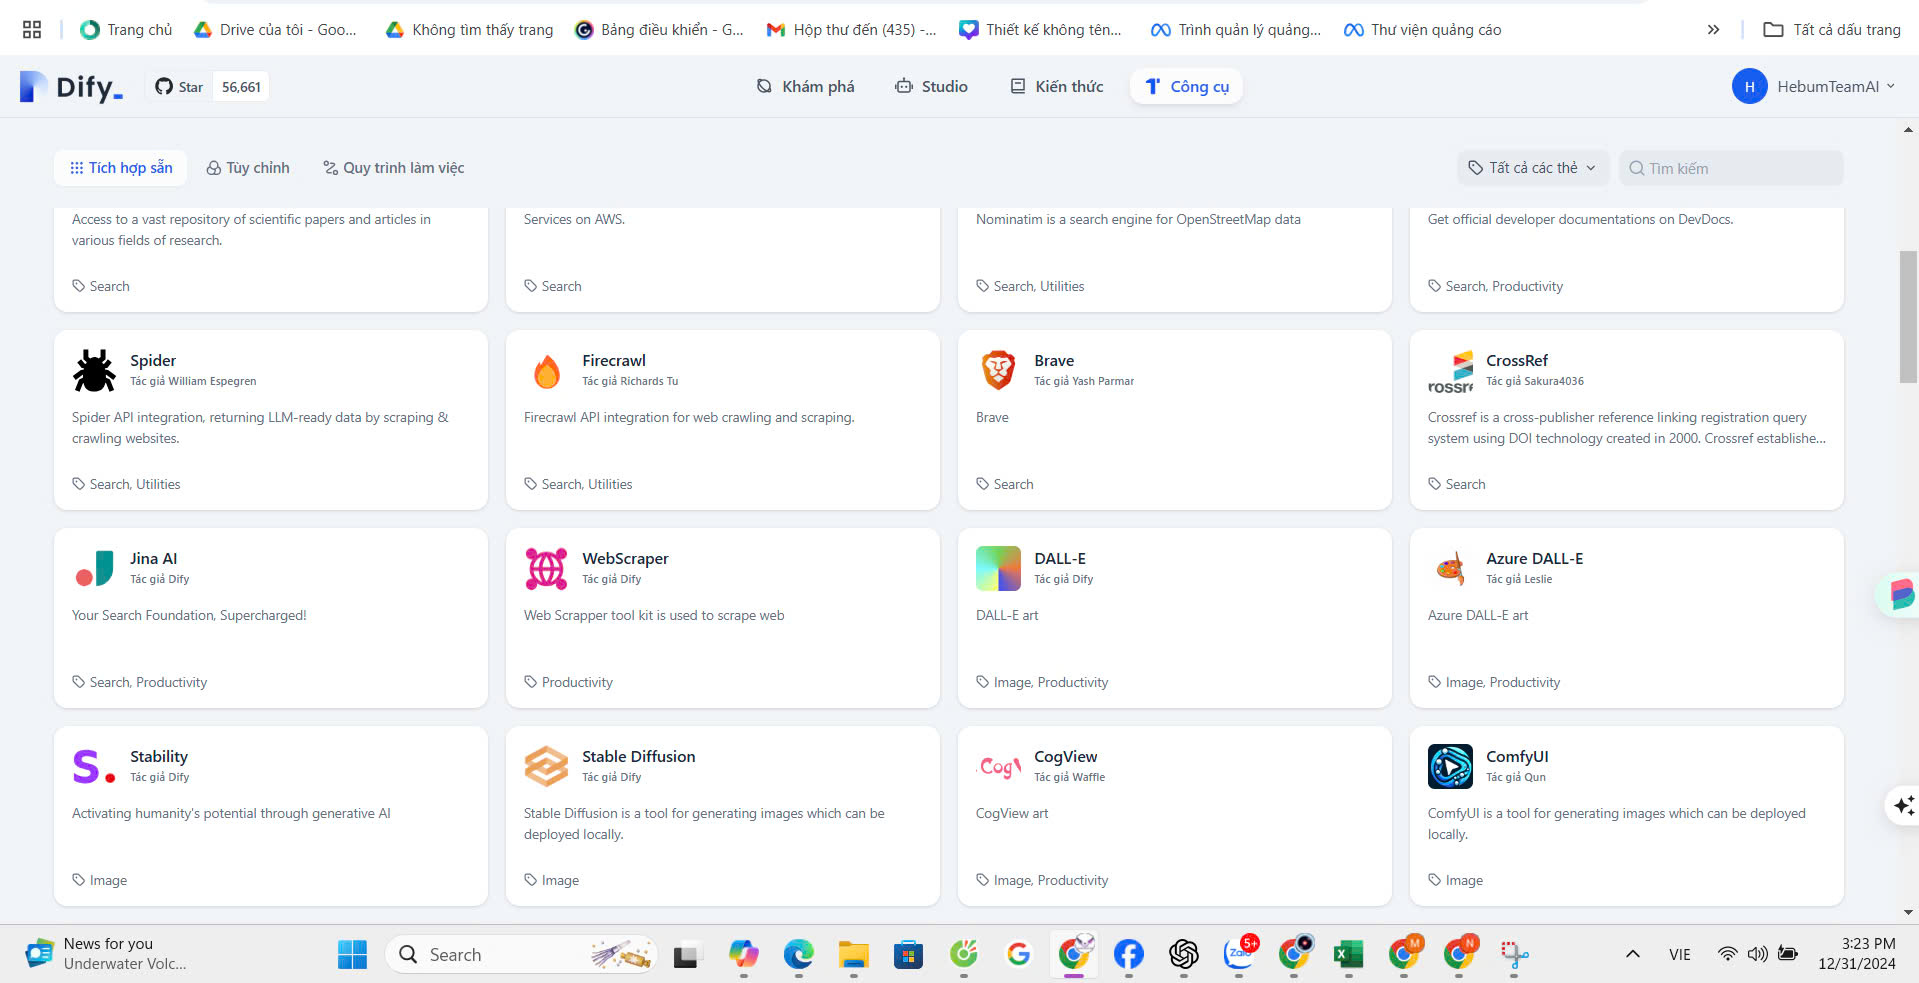Open File Explorer from taskbar
1919x983 pixels.
(853, 955)
